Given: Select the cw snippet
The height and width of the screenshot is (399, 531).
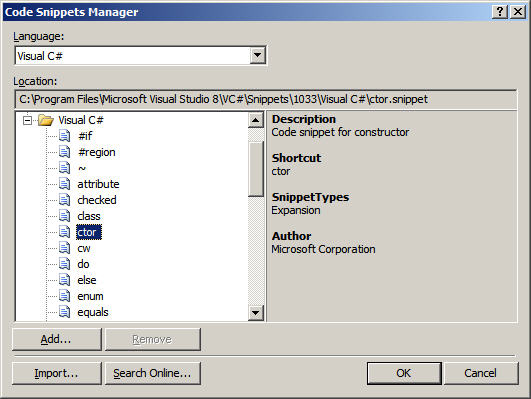Looking at the screenshot, I should (x=84, y=248).
